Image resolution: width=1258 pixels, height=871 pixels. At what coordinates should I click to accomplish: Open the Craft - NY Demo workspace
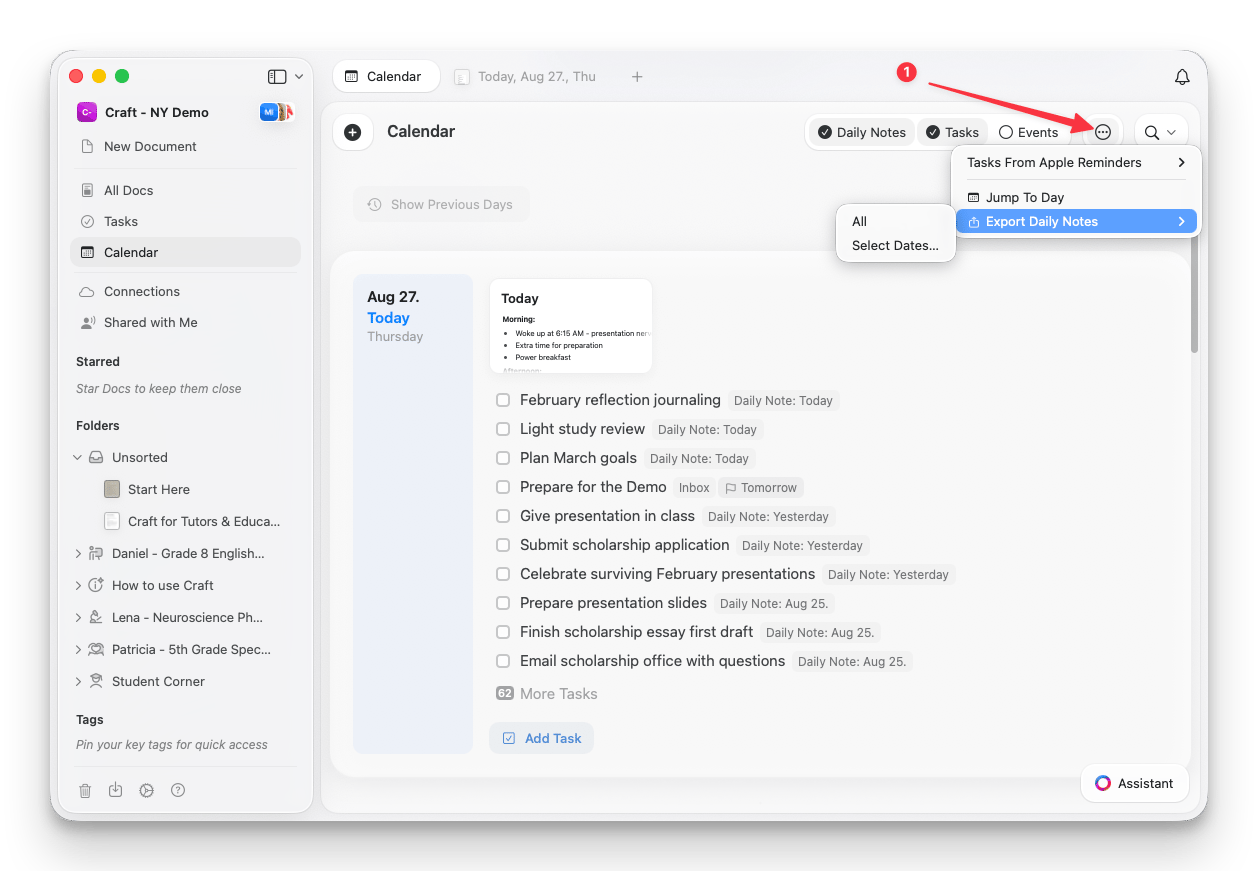point(156,112)
